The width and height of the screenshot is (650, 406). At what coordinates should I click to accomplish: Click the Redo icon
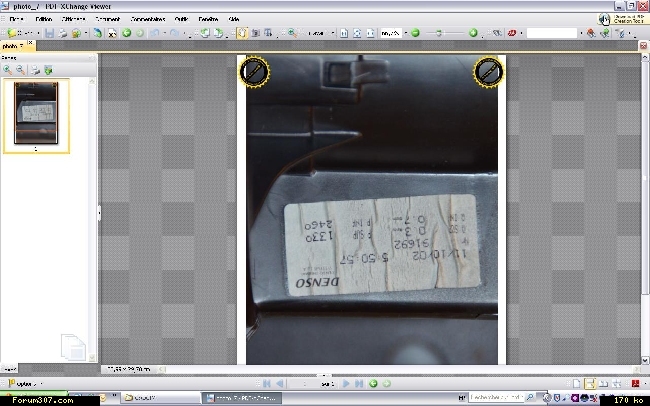[175, 33]
